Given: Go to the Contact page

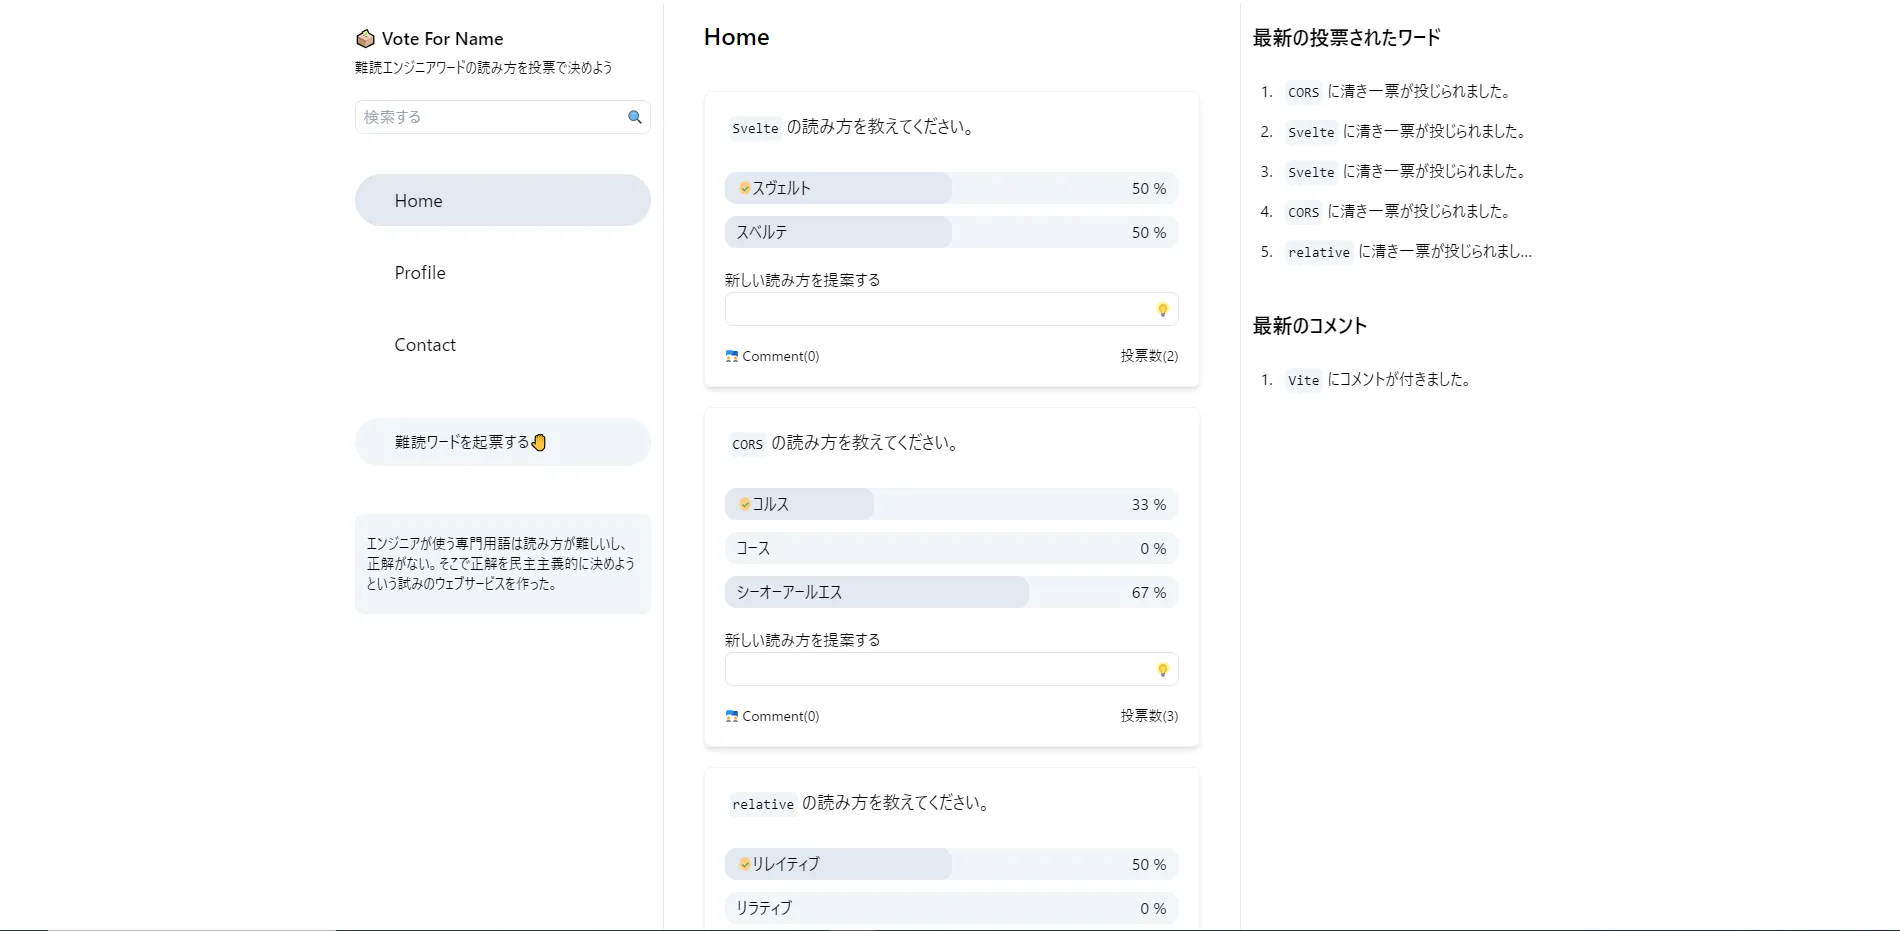Looking at the screenshot, I should tap(425, 345).
